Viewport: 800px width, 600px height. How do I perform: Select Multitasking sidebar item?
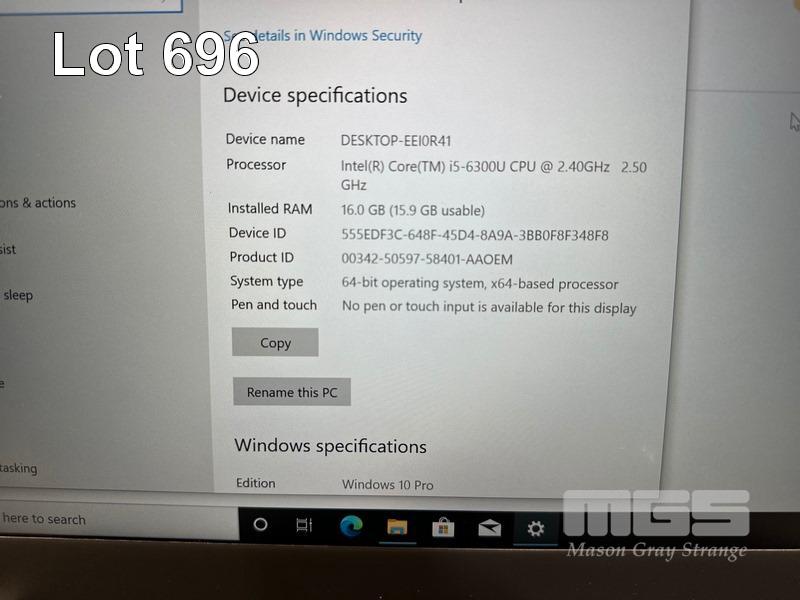18,468
